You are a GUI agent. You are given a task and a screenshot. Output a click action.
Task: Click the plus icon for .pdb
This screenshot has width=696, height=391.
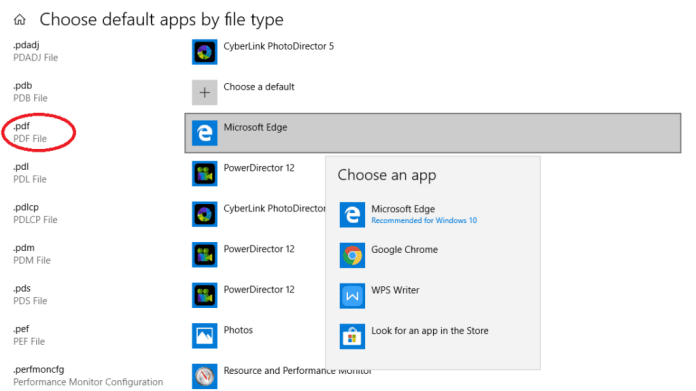[x=205, y=92]
